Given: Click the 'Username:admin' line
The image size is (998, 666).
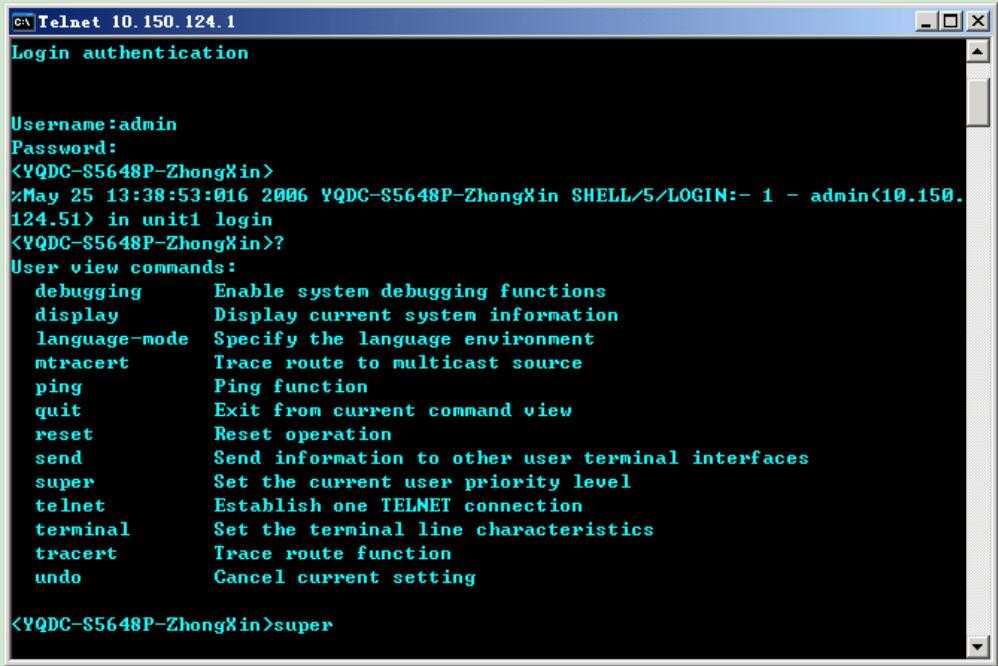Looking at the screenshot, I should pos(94,124).
